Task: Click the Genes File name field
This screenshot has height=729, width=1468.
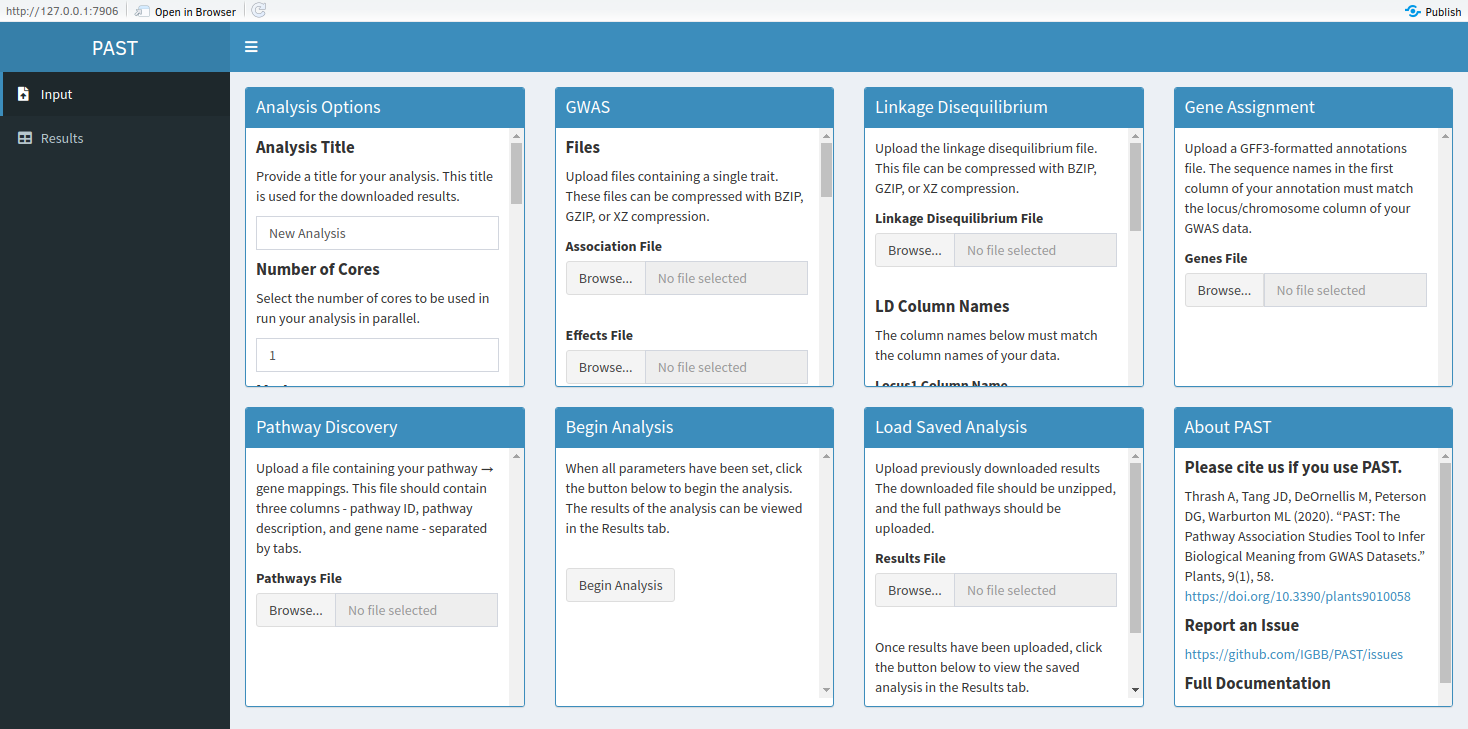Action: pyautogui.click(x=1345, y=290)
